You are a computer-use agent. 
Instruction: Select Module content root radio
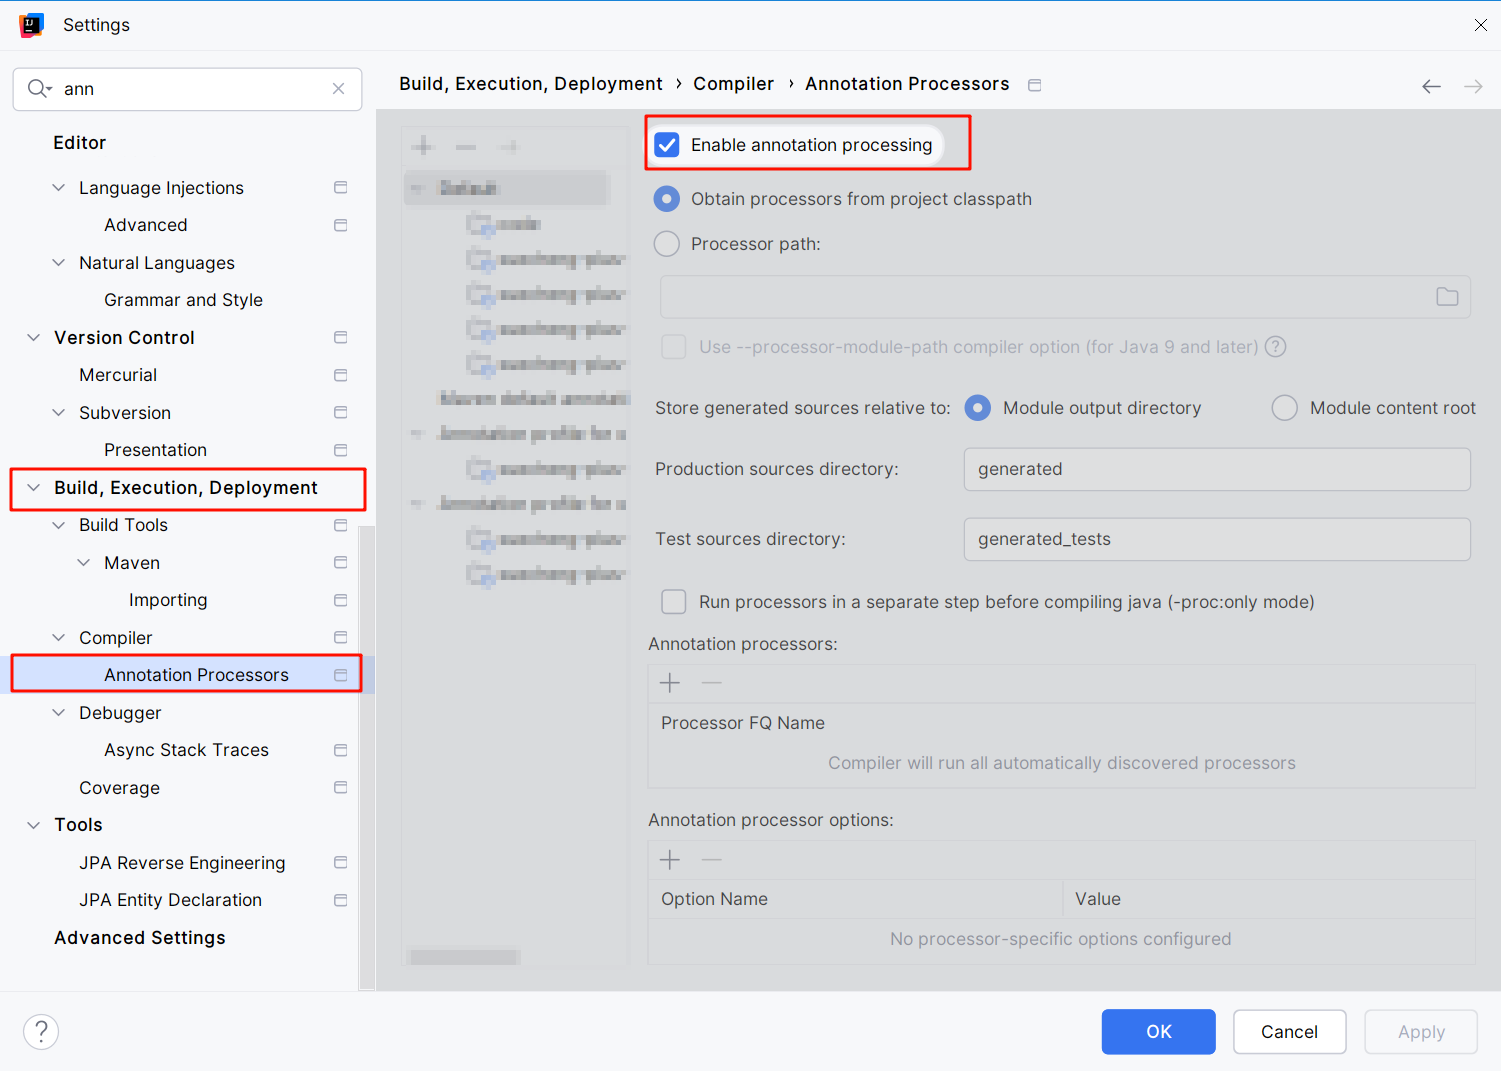[1285, 408]
